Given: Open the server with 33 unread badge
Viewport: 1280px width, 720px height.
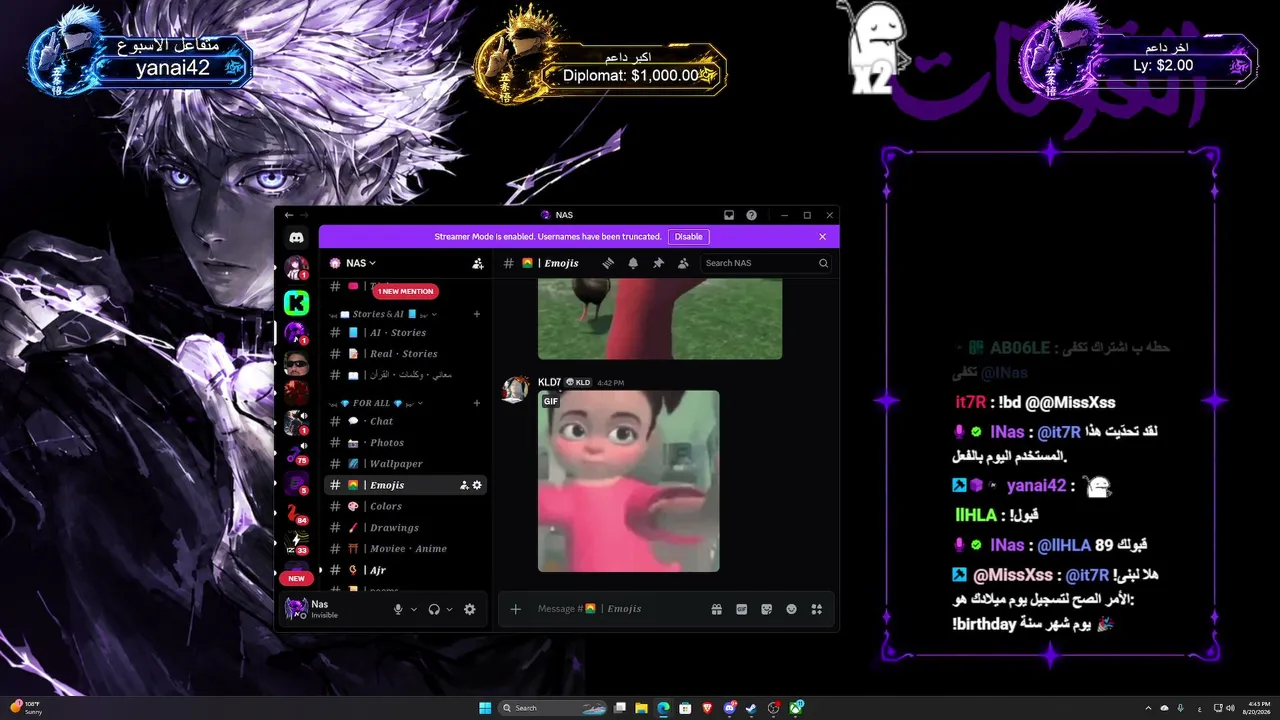Looking at the screenshot, I should pos(296,543).
